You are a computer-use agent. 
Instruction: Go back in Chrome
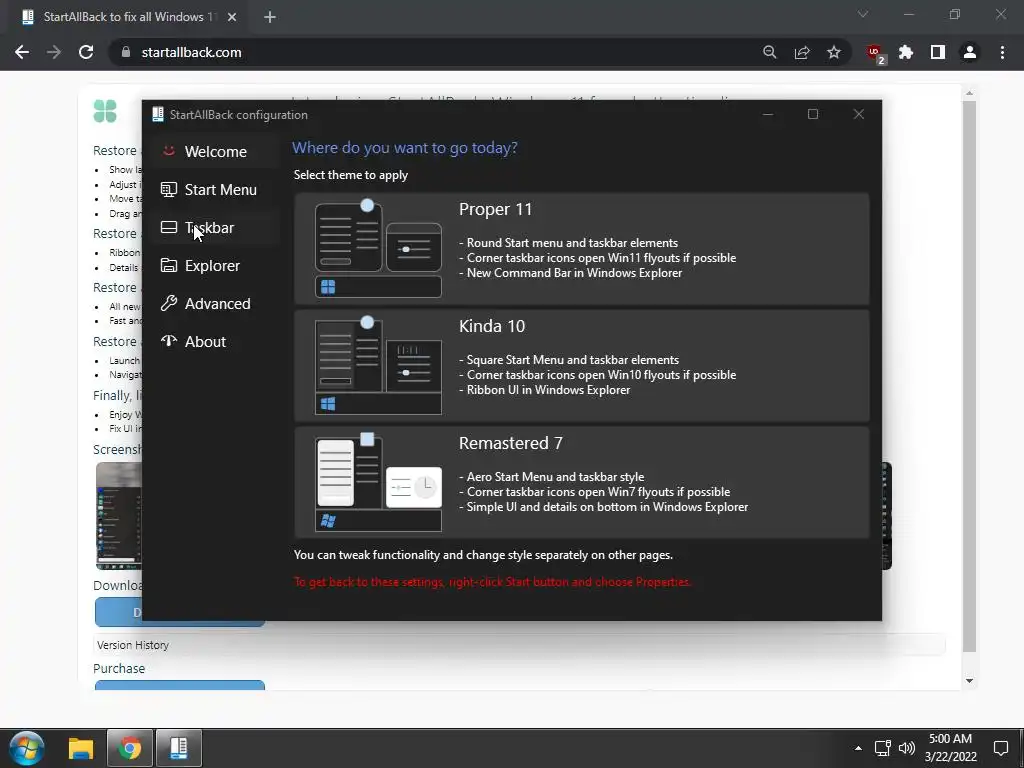click(x=22, y=52)
